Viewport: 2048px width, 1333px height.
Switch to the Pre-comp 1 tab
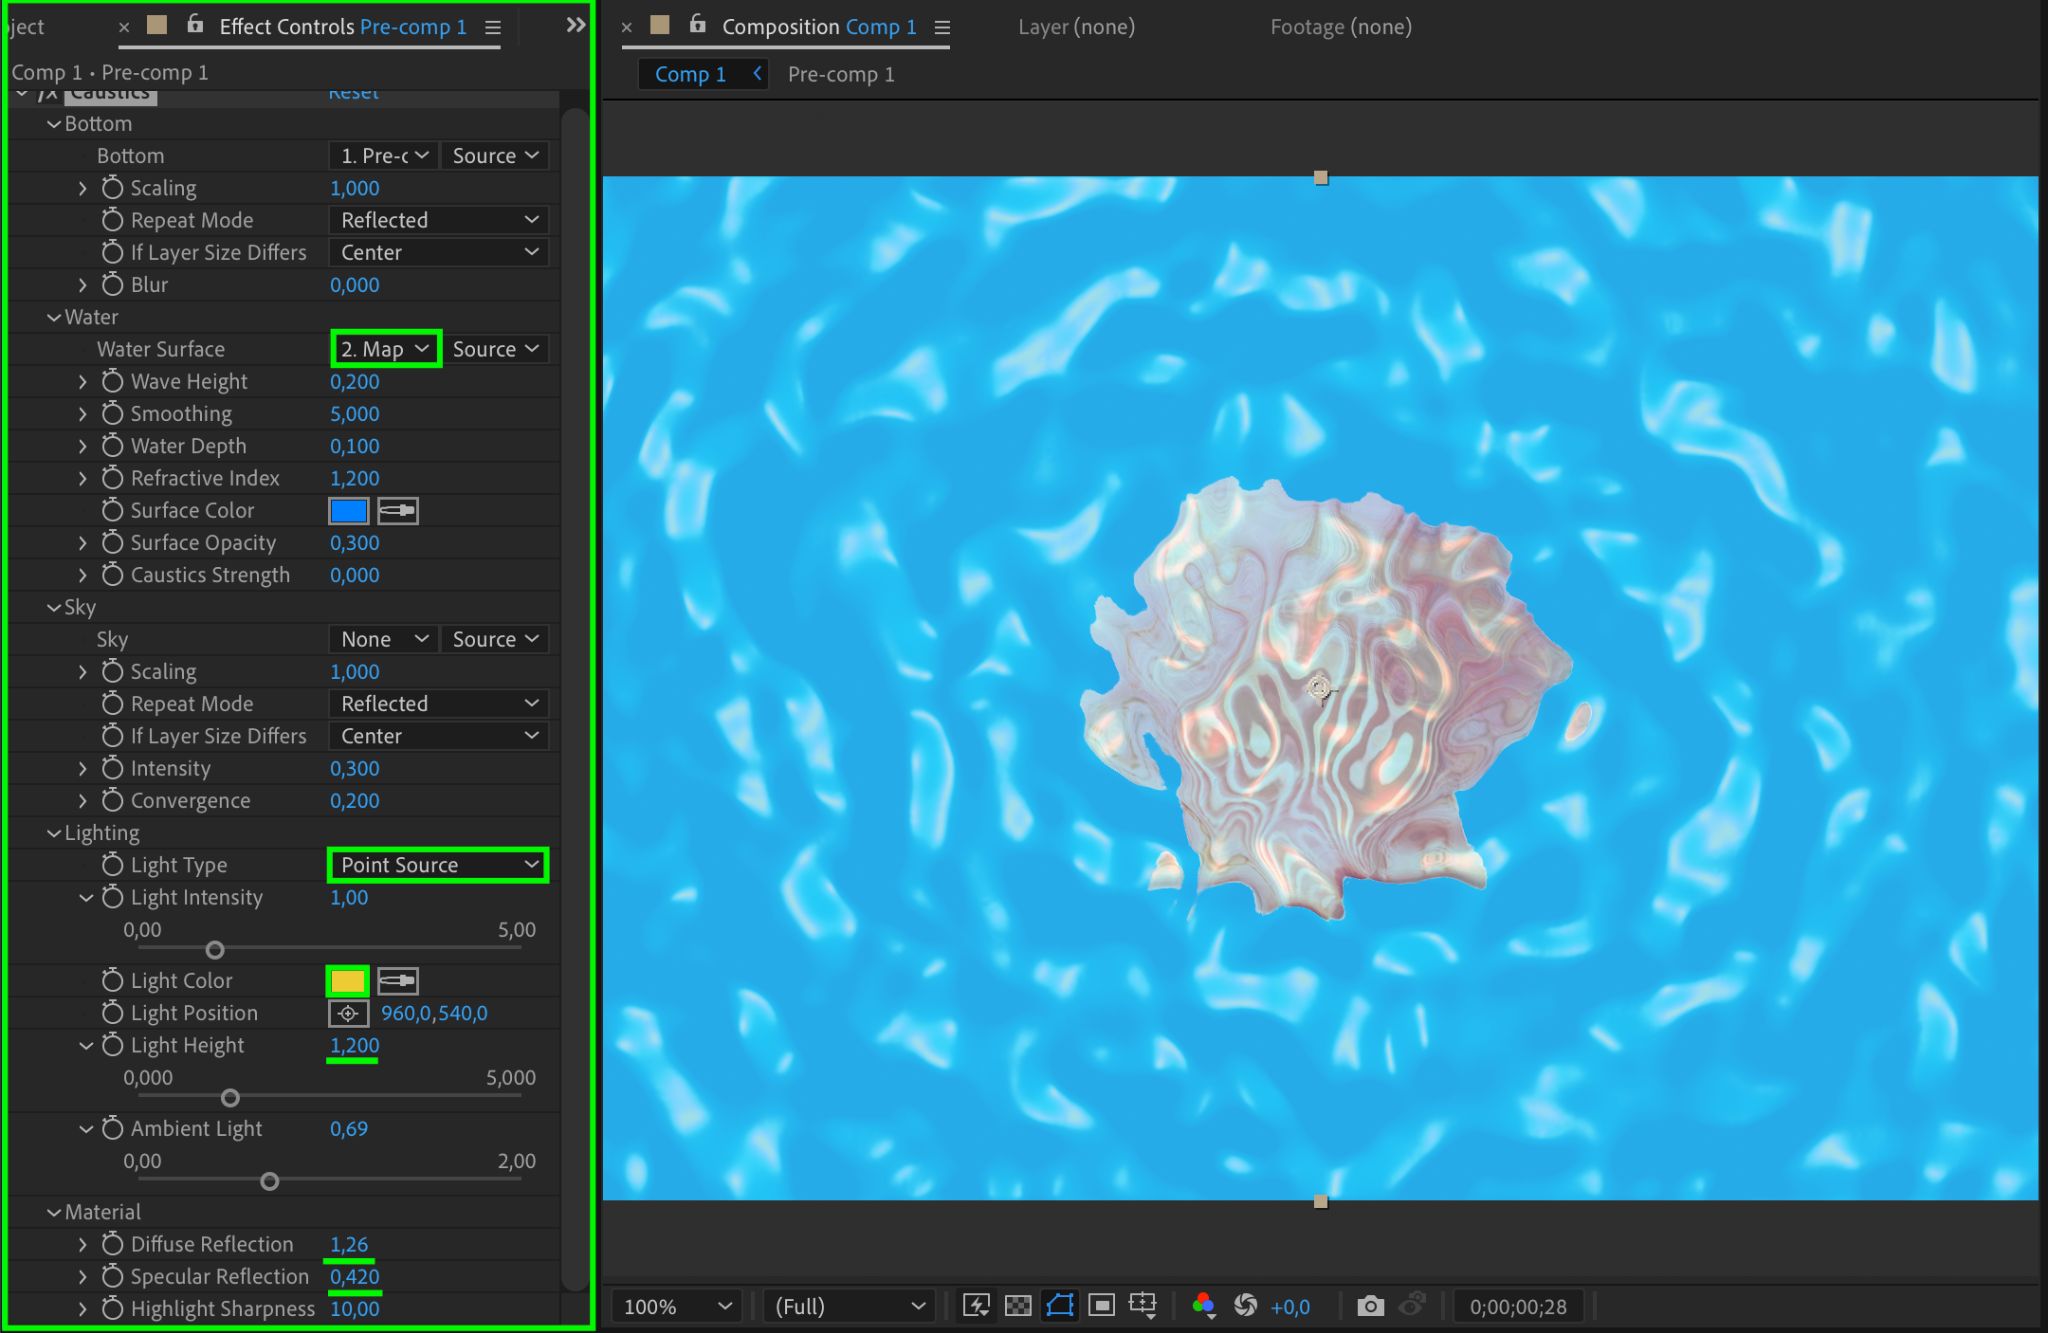tap(841, 74)
